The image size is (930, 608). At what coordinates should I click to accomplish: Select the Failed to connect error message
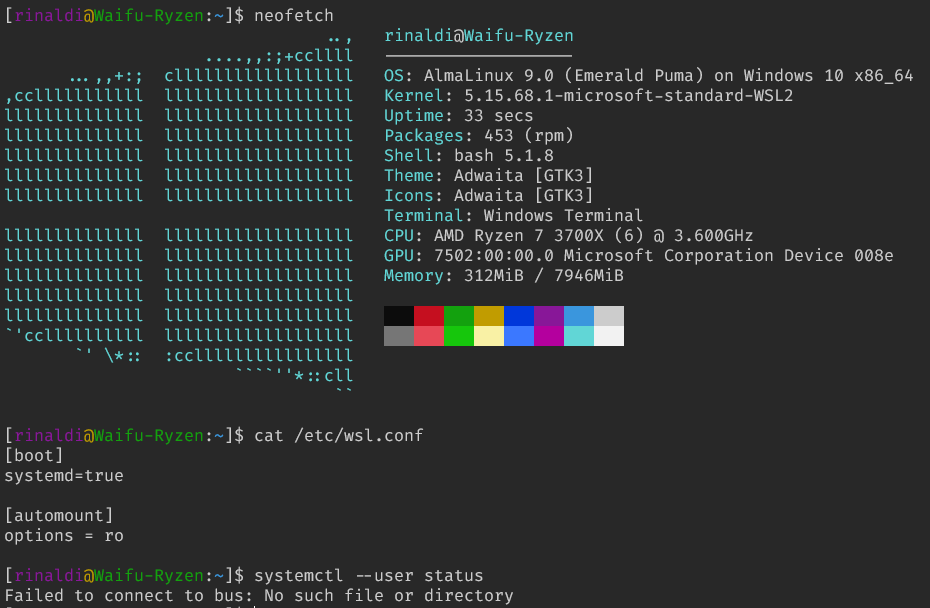pyautogui.click(x=255, y=595)
